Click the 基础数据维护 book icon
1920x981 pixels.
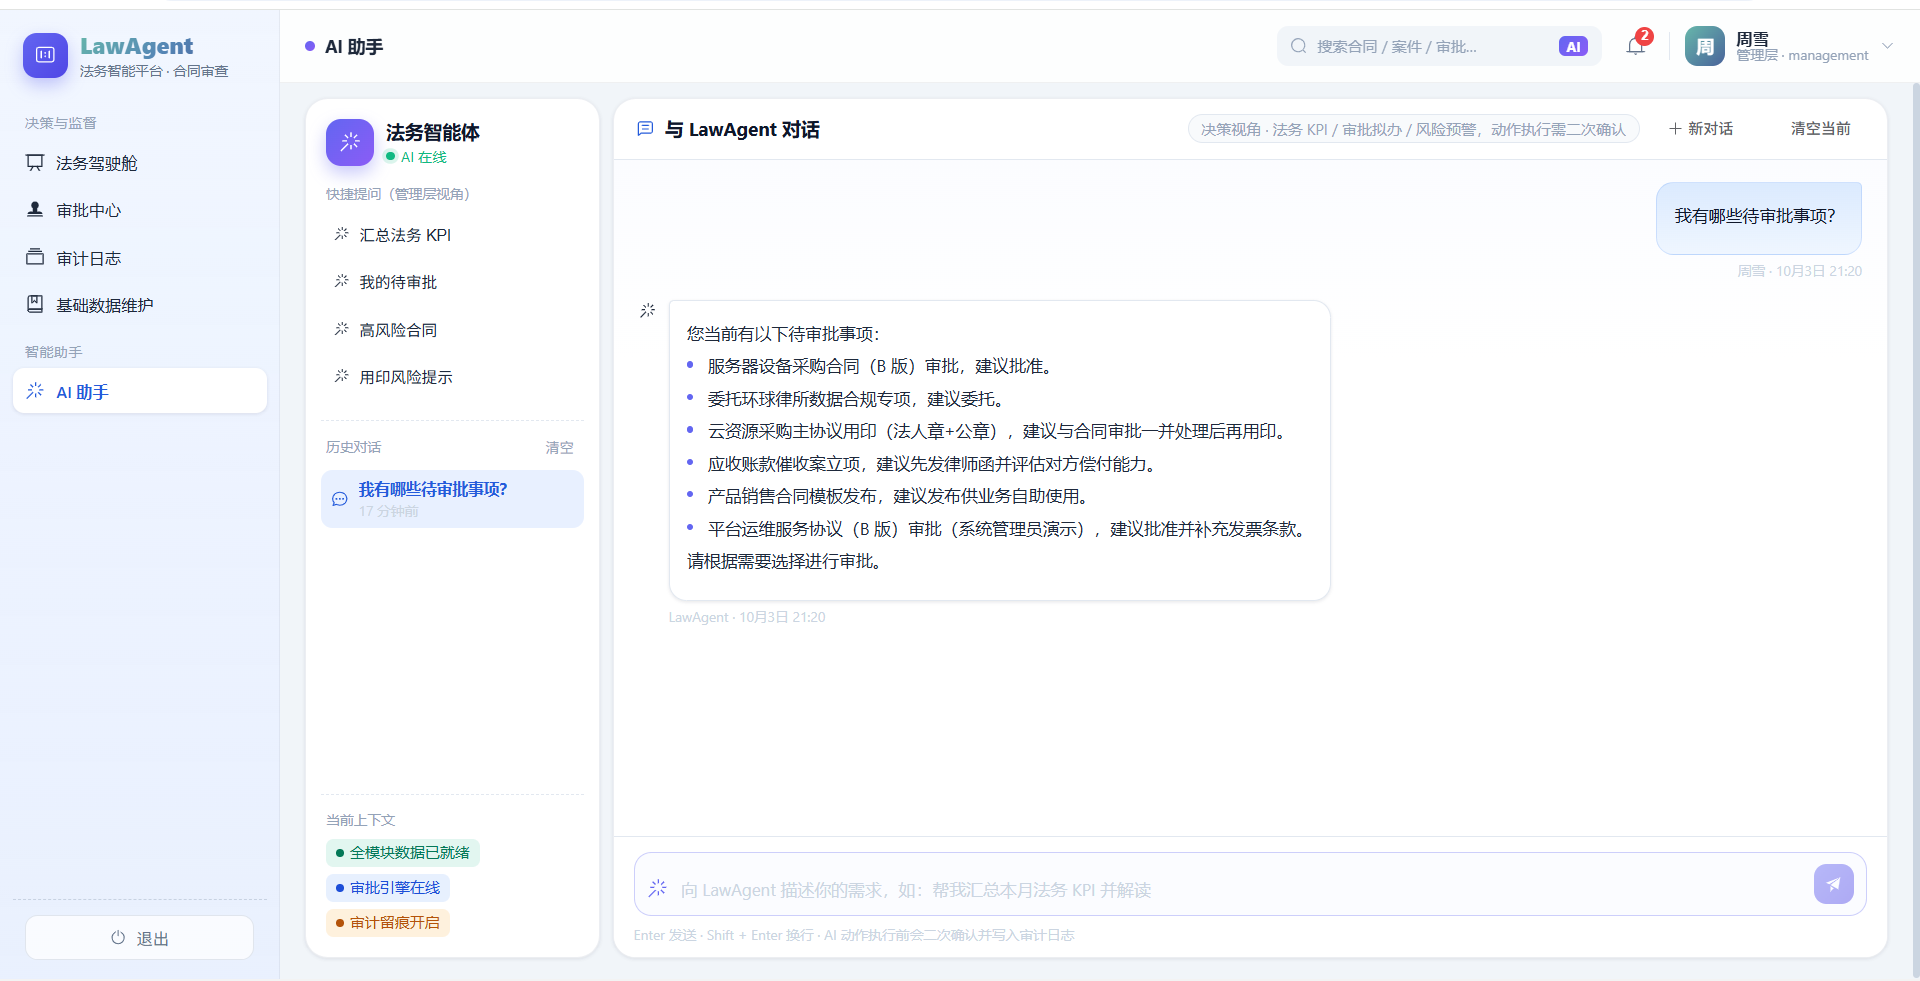click(x=35, y=304)
